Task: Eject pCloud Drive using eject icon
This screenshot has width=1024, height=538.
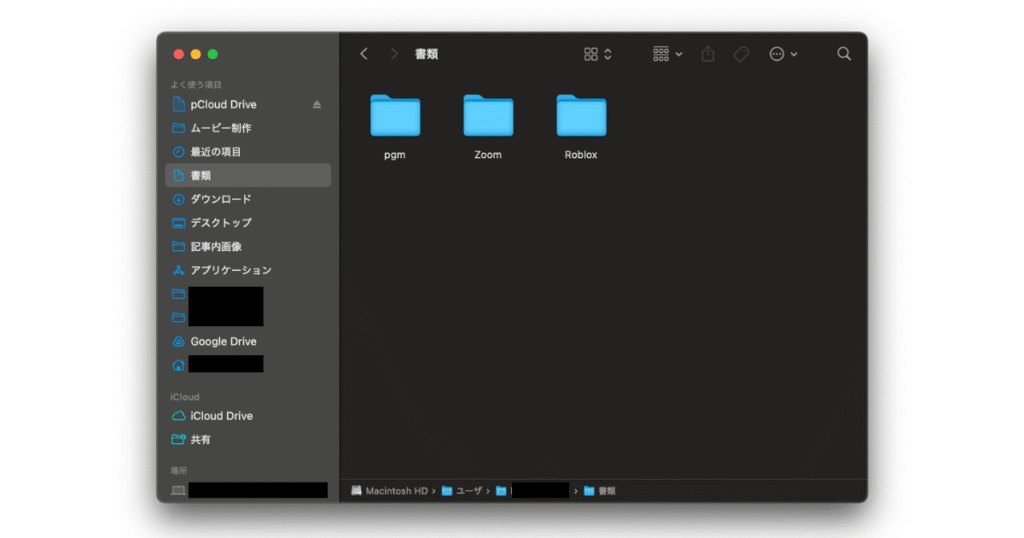Action: 317,105
